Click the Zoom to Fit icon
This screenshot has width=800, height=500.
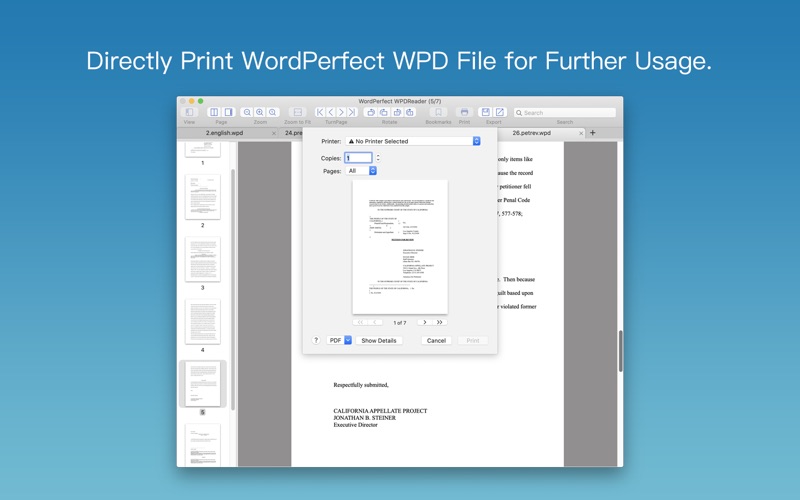297,112
